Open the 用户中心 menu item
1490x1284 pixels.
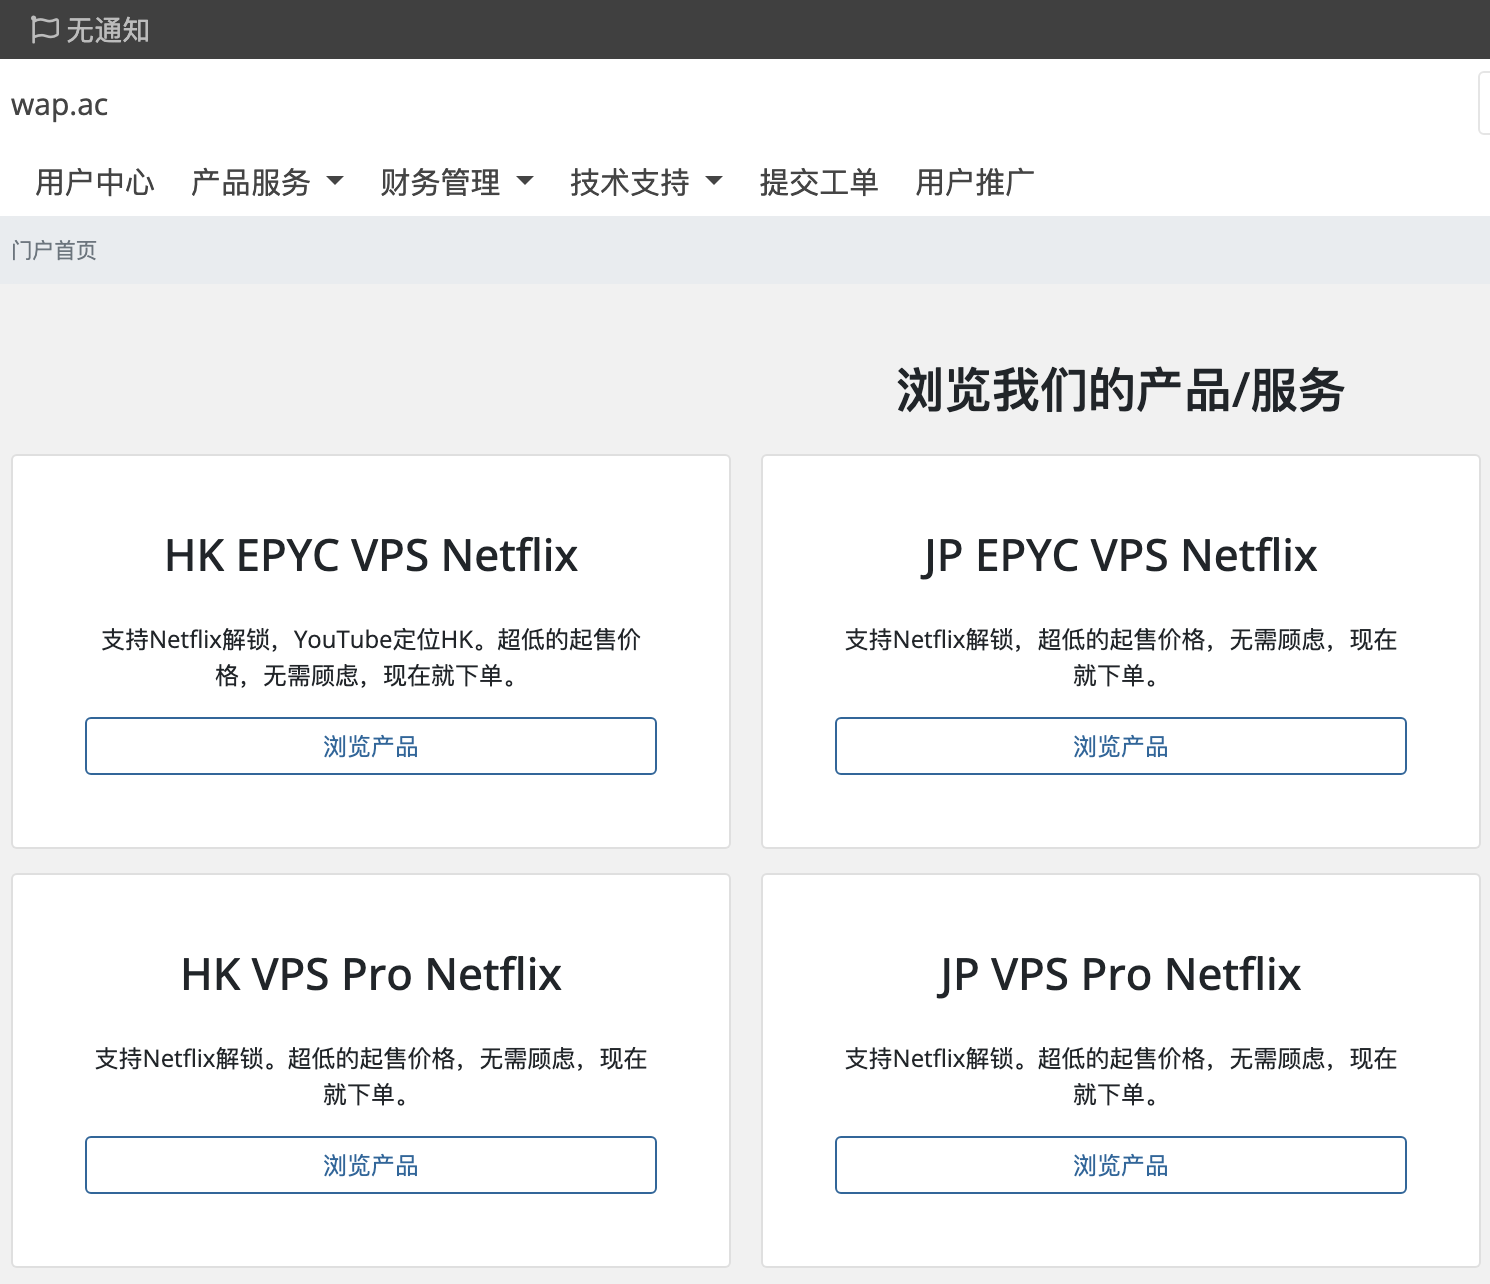tap(95, 182)
